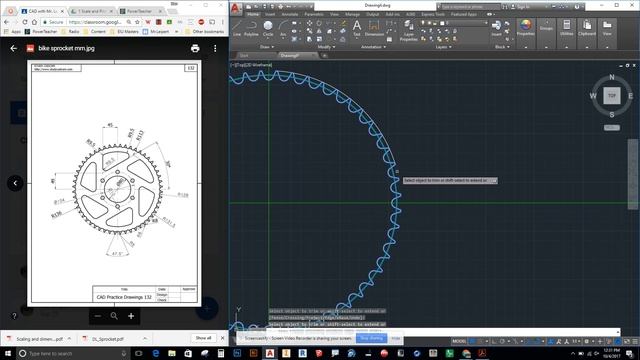Viewport: 640px width, 360px height.
Task: Switch to PowerTeacher Chrome tab
Action: click(139, 11)
